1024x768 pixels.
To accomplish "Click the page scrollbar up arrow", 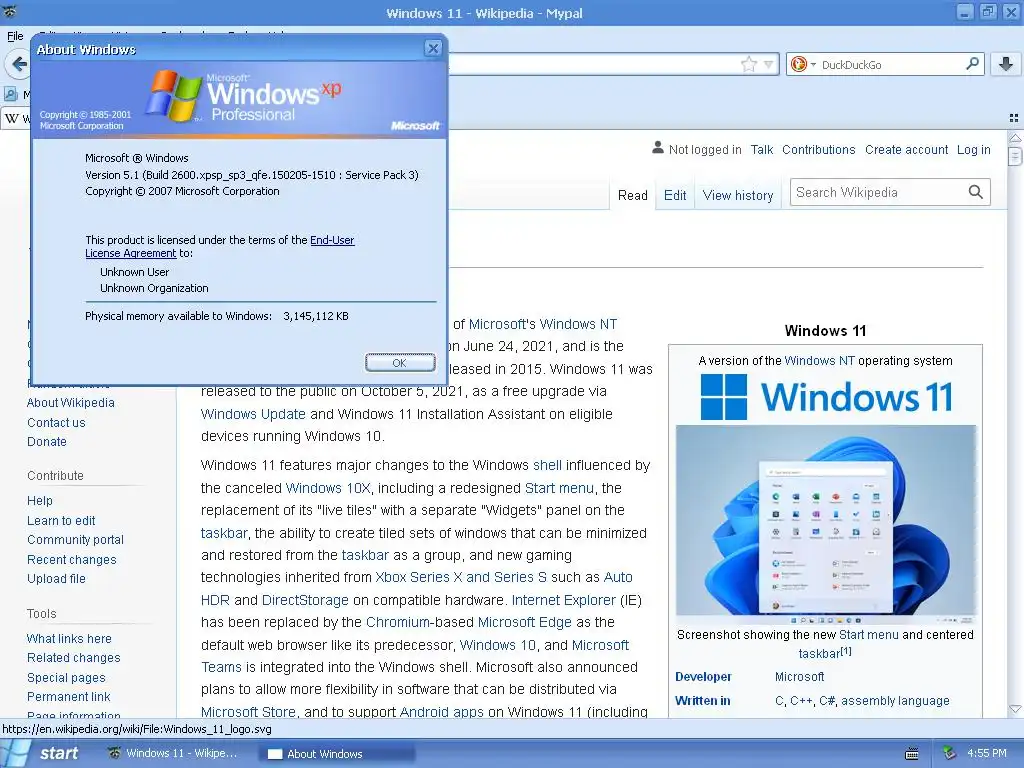I will [x=1015, y=138].
